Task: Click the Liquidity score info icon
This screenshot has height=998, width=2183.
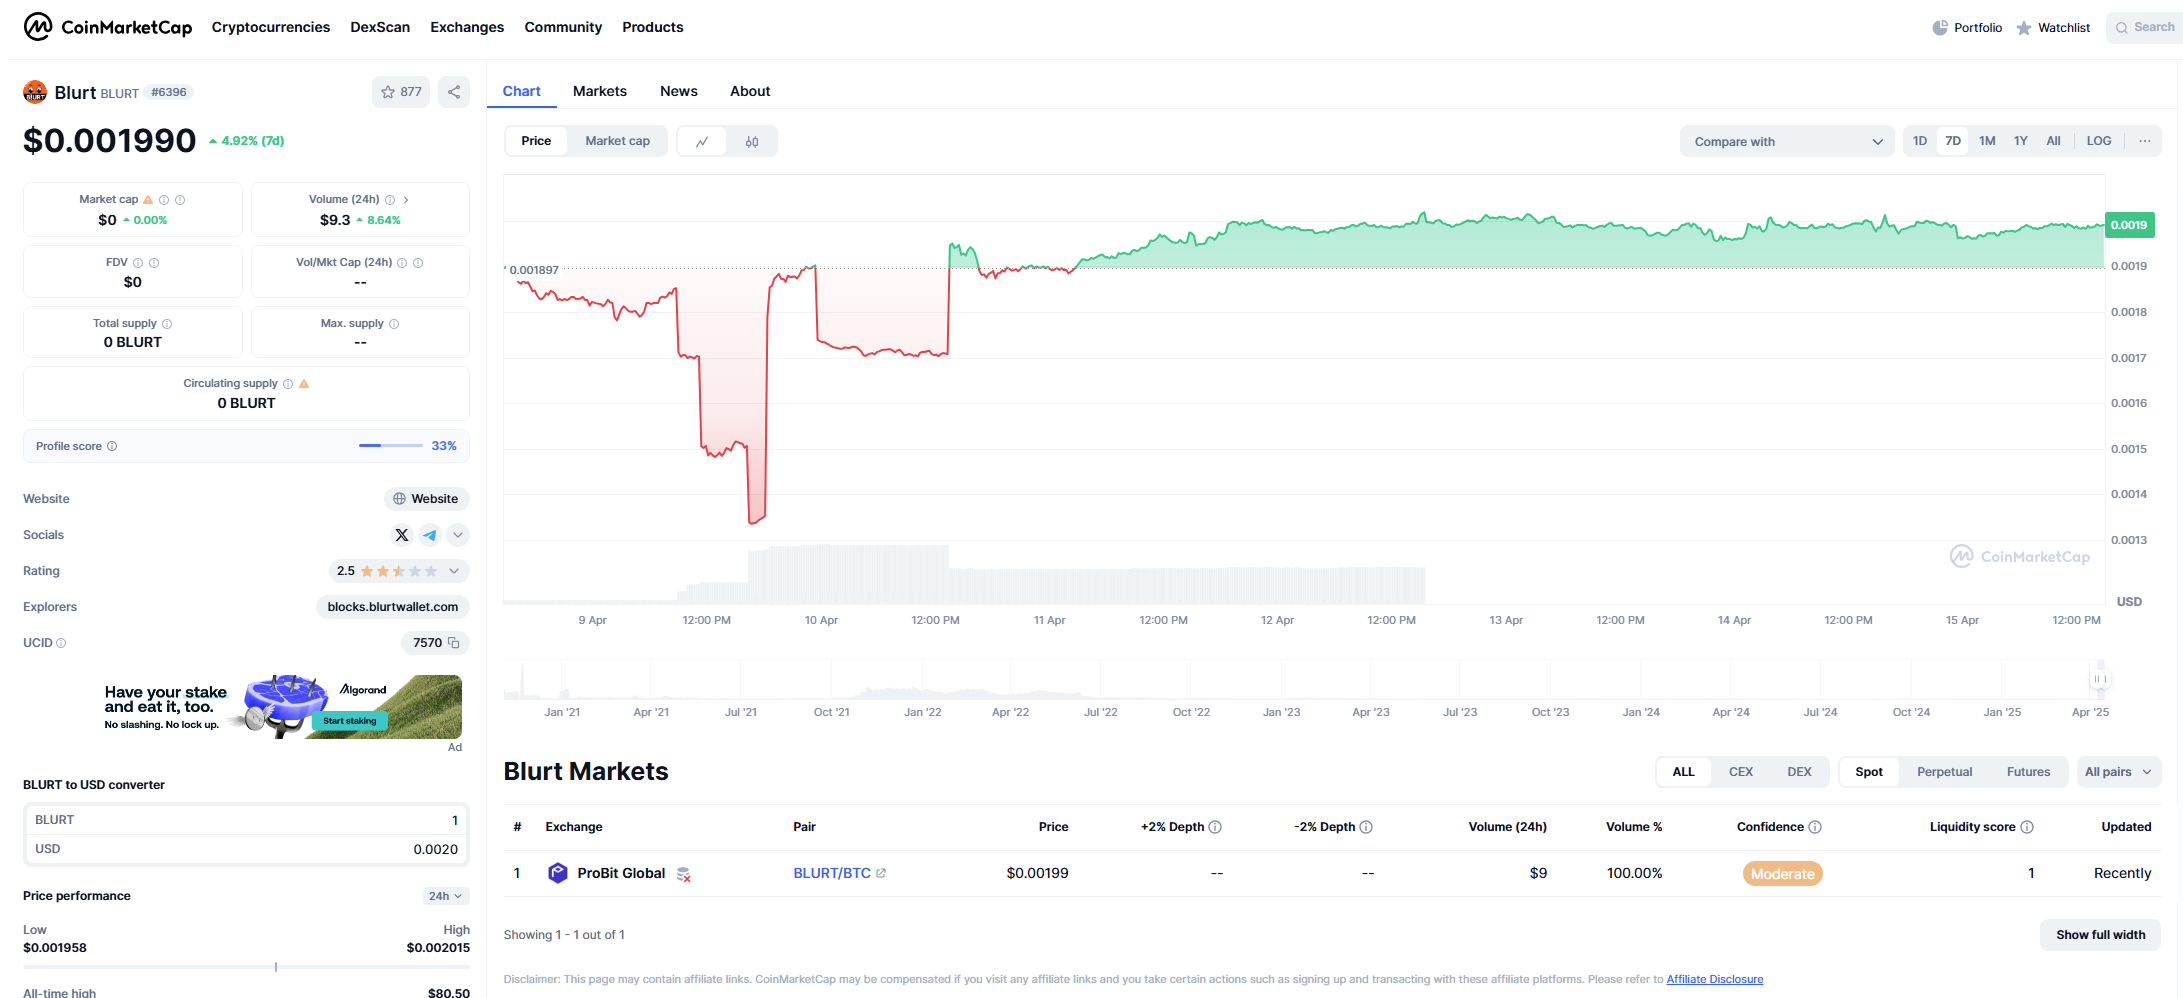Action: point(2027,827)
